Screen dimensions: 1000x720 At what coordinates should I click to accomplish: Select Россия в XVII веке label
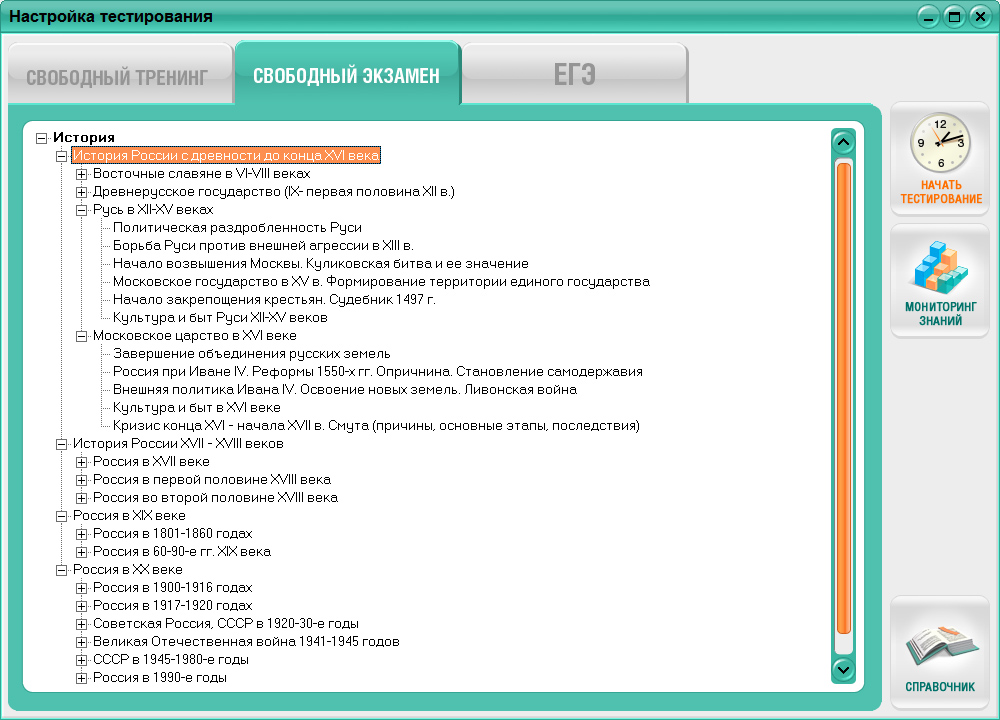pyautogui.click(x=151, y=462)
